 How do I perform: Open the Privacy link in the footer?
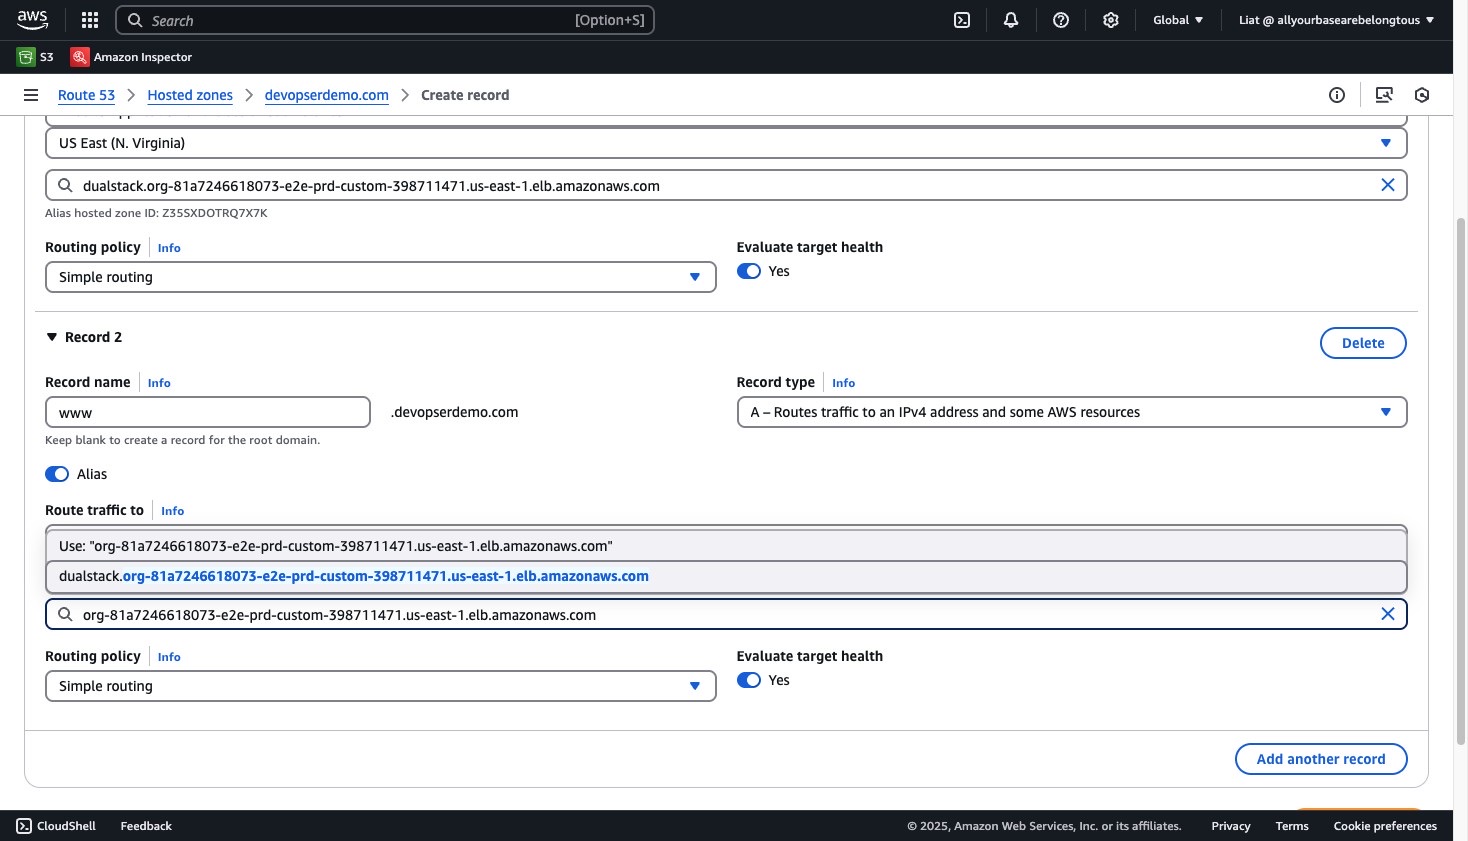coord(1231,826)
